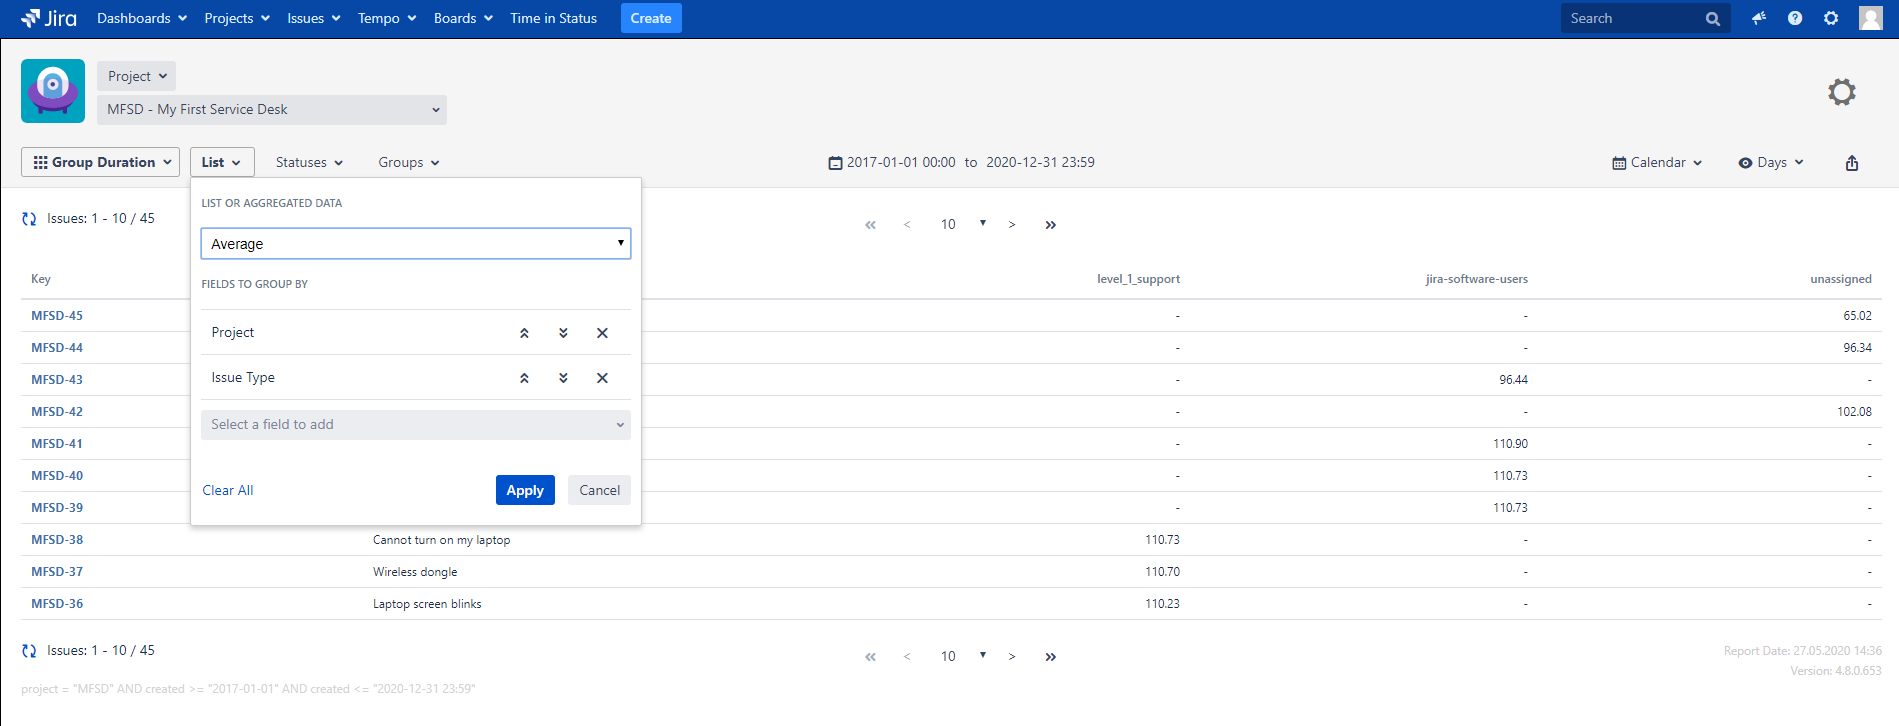This screenshot has height=726, width=1899.
Task: Open the MFSD project selector dropdown
Action: (272, 110)
